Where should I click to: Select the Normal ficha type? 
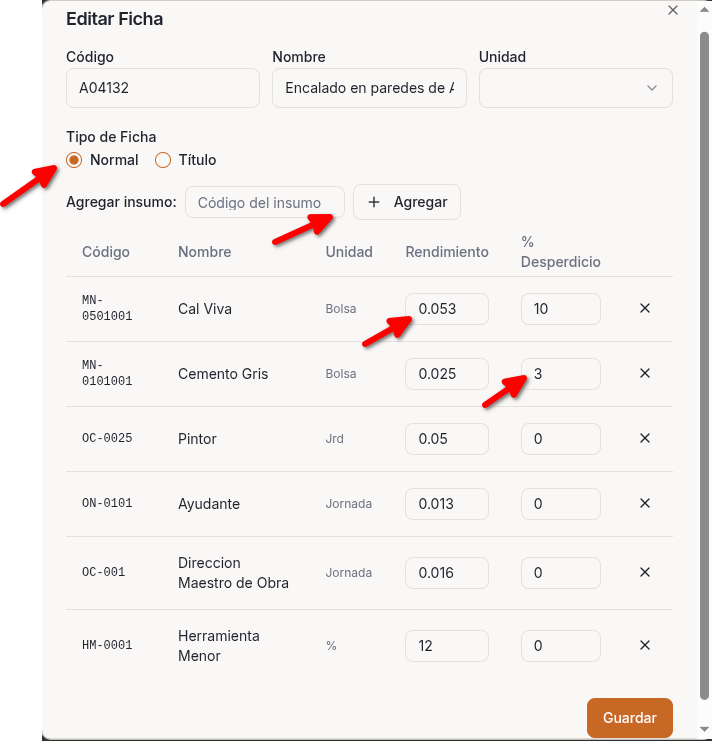coord(74,160)
